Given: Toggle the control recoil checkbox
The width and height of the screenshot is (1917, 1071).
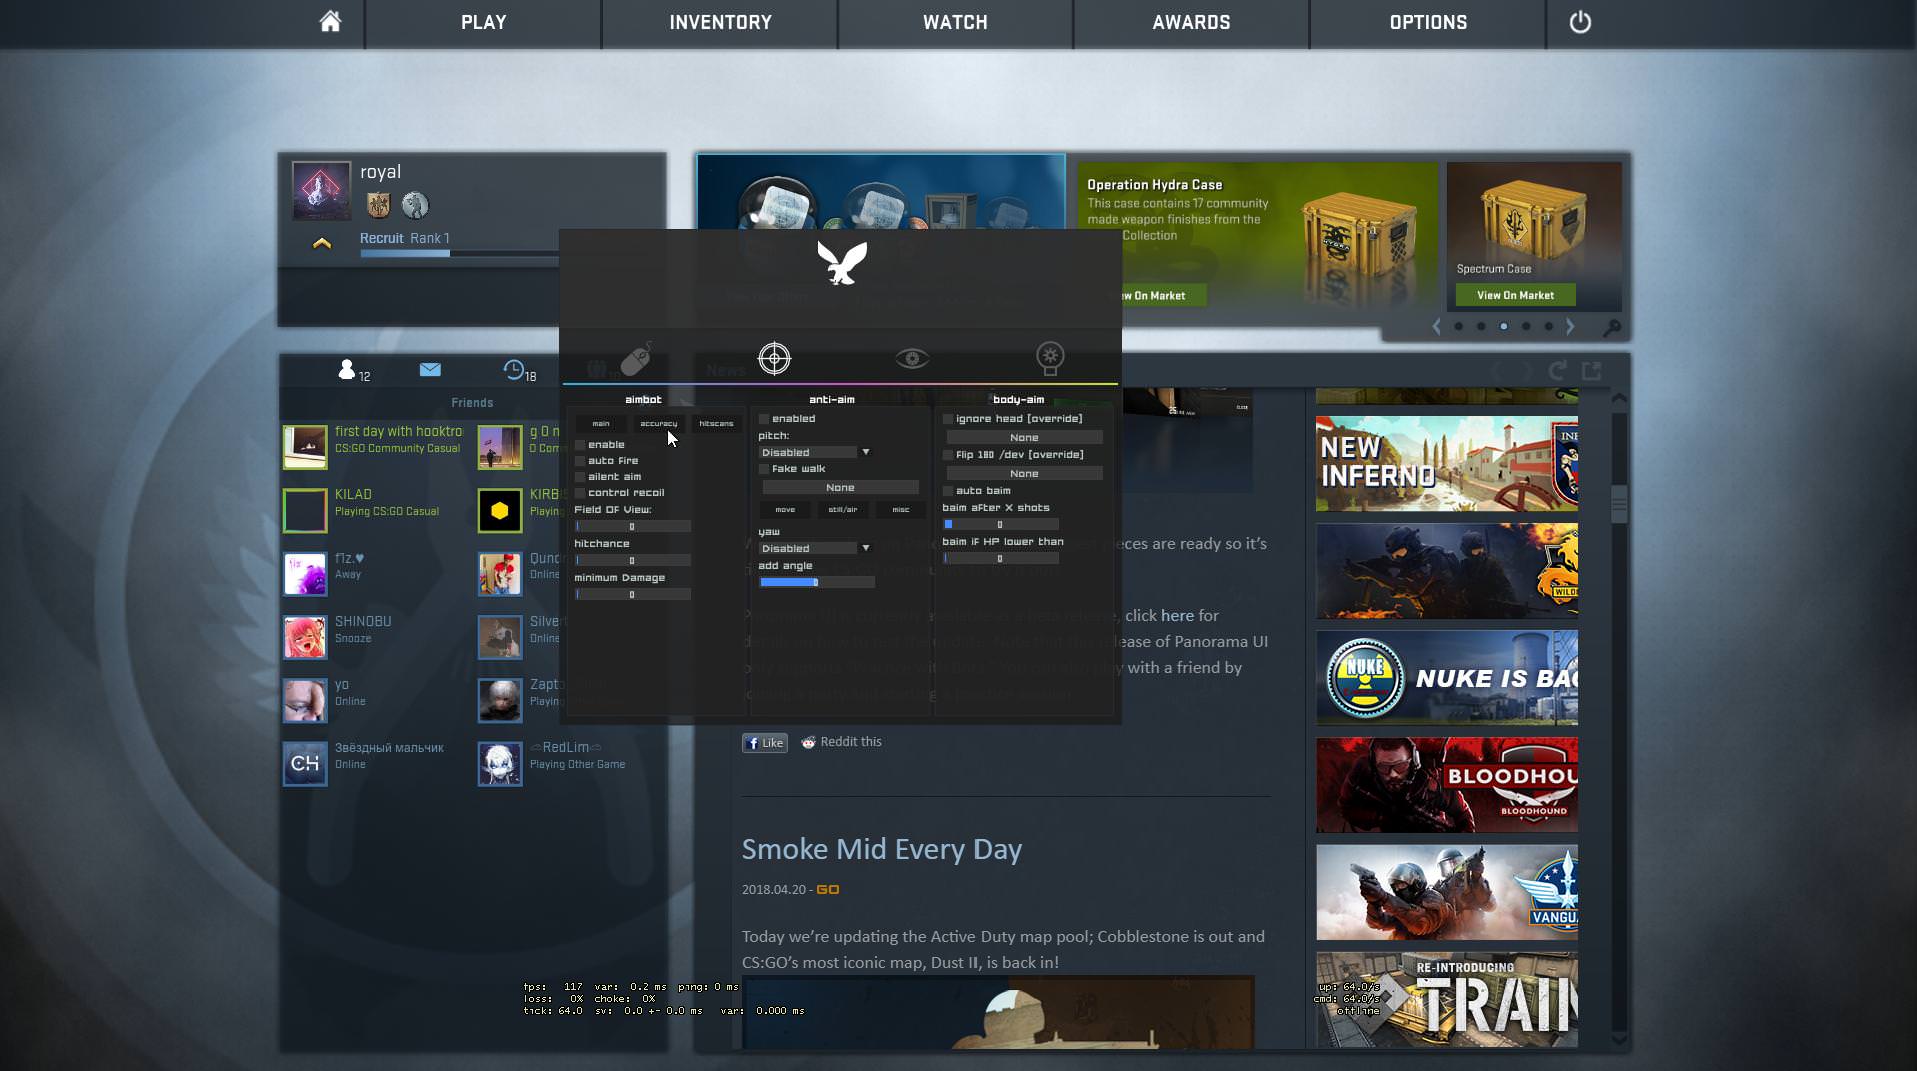Looking at the screenshot, I should (x=580, y=493).
